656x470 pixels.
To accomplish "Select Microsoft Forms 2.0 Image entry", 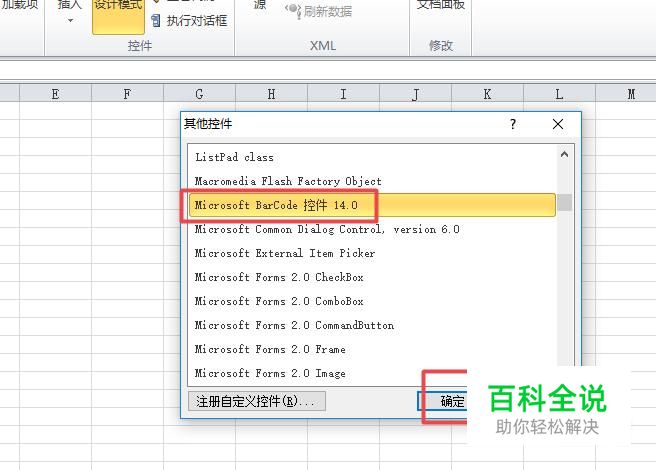I will click(x=372, y=373).
